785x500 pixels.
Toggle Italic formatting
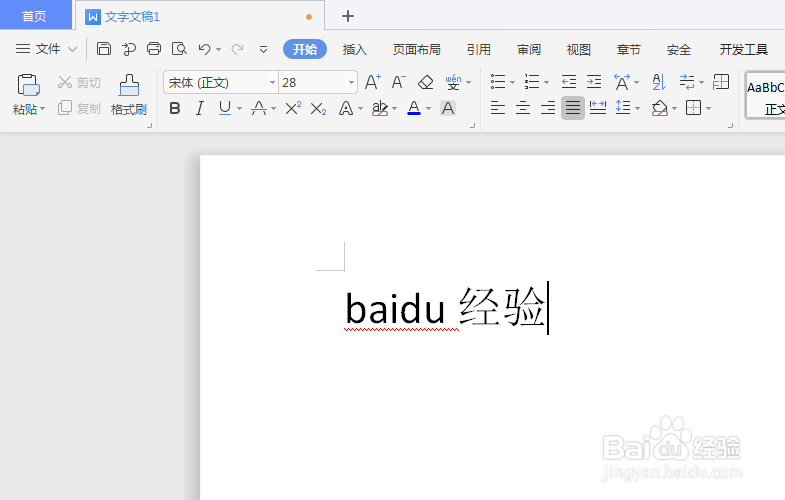(200, 108)
